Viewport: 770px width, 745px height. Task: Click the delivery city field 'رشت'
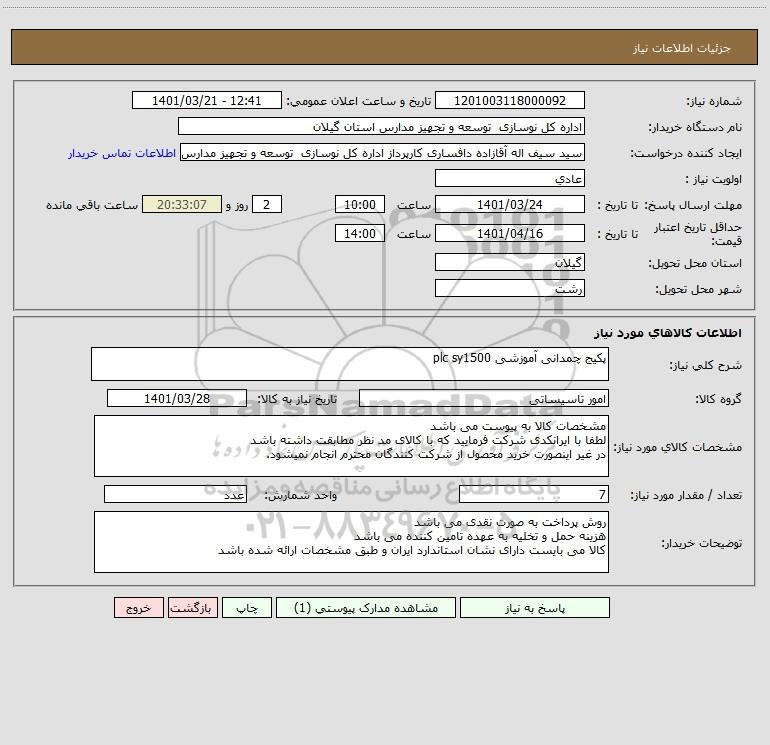pos(510,288)
